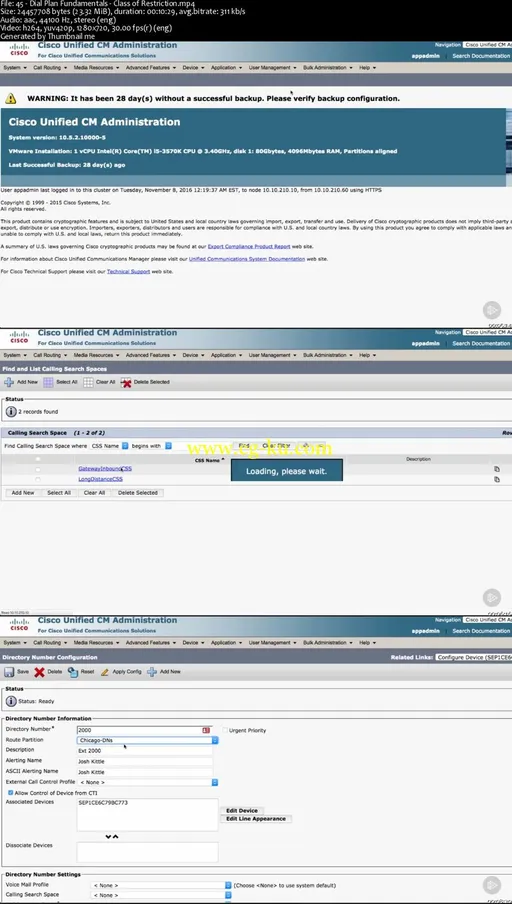Open Call Routing menu on Calling Search Spaces page
The height and width of the screenshot is (904, 512).
click(x=50, y=355)
